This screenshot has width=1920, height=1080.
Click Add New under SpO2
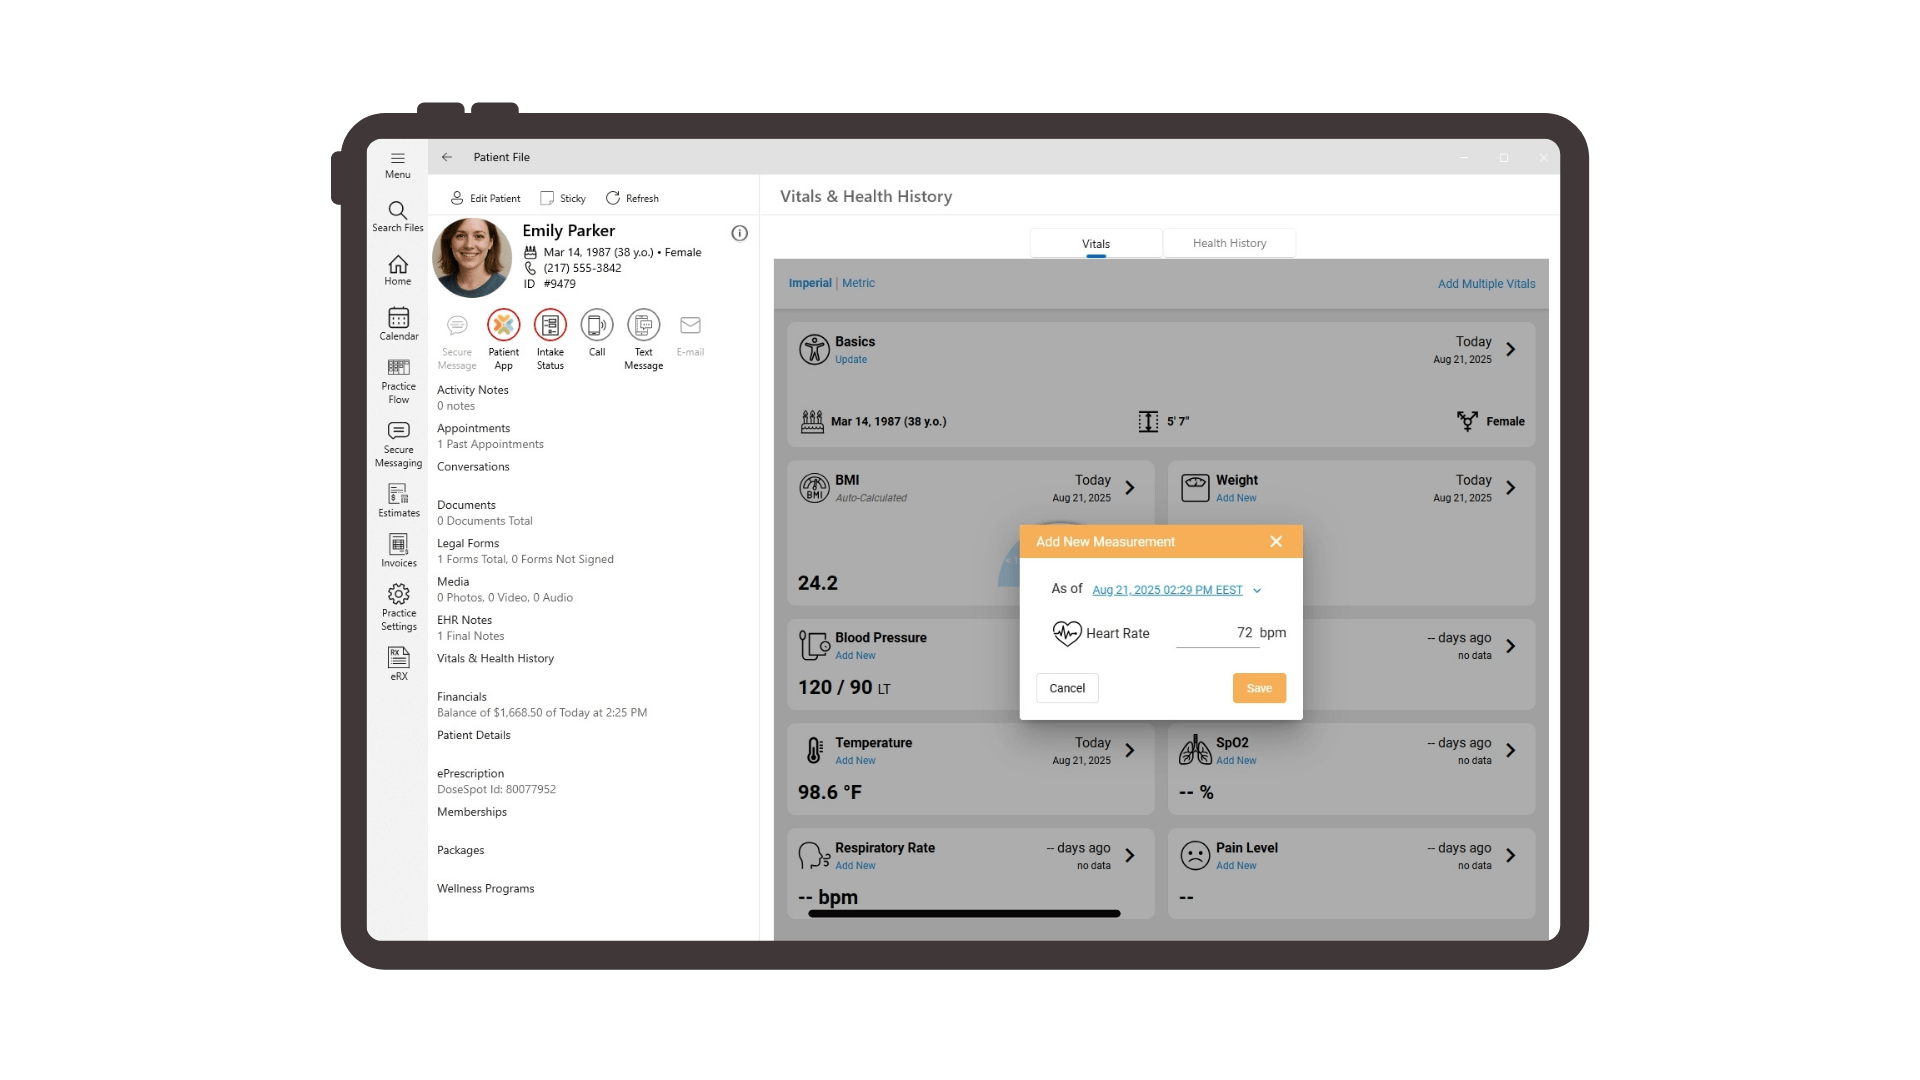tap(1236, 761)
